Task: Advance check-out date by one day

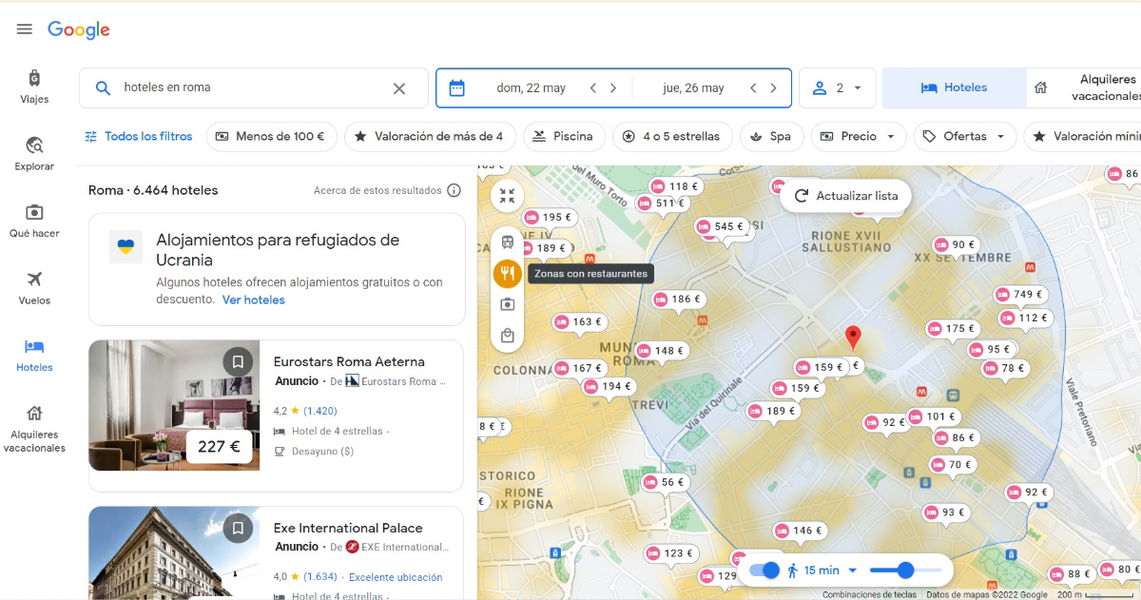Action: pos(774,88)
